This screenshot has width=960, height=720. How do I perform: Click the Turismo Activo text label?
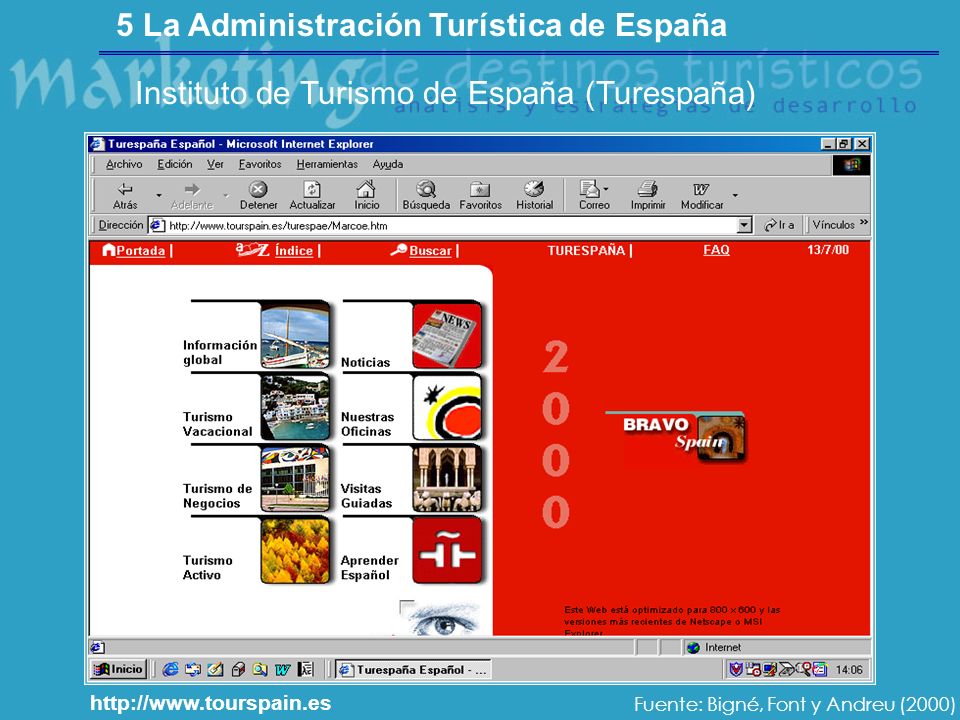point(208,567)
